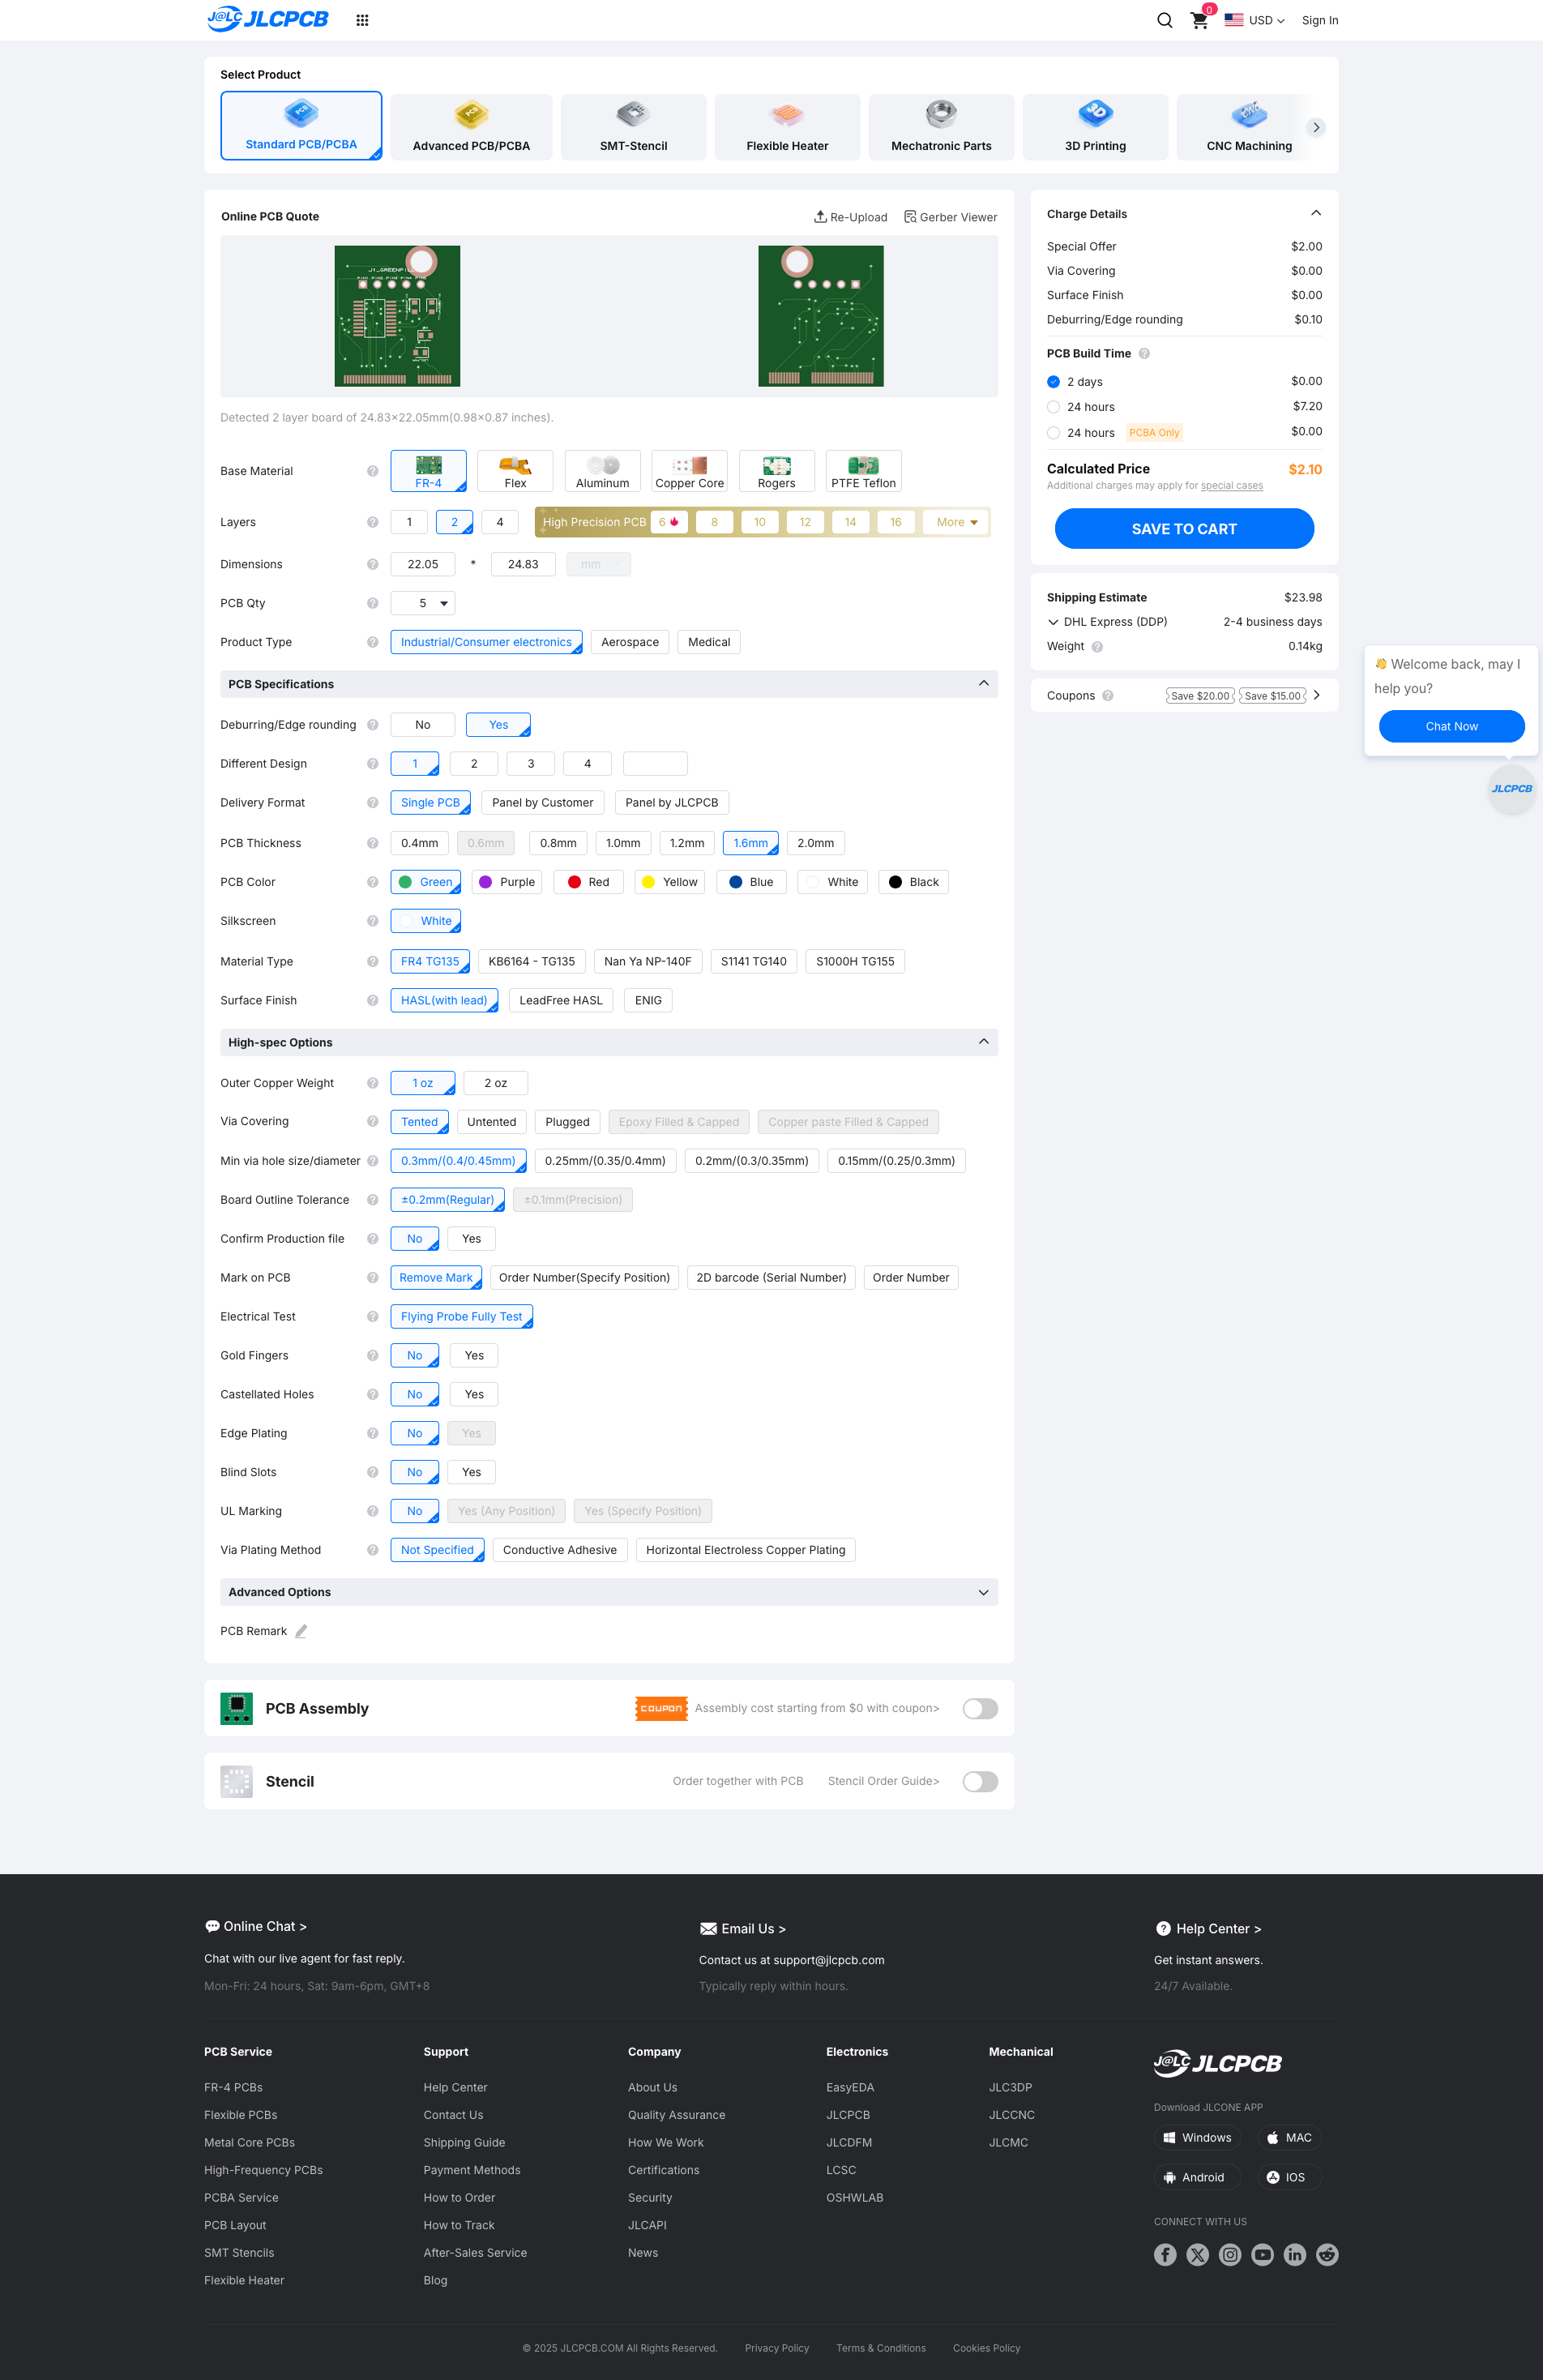Viewport: 1543px width, 2380px height.
Task: Click SAVE TO CART button
Action: click(x=1184, y=529)
